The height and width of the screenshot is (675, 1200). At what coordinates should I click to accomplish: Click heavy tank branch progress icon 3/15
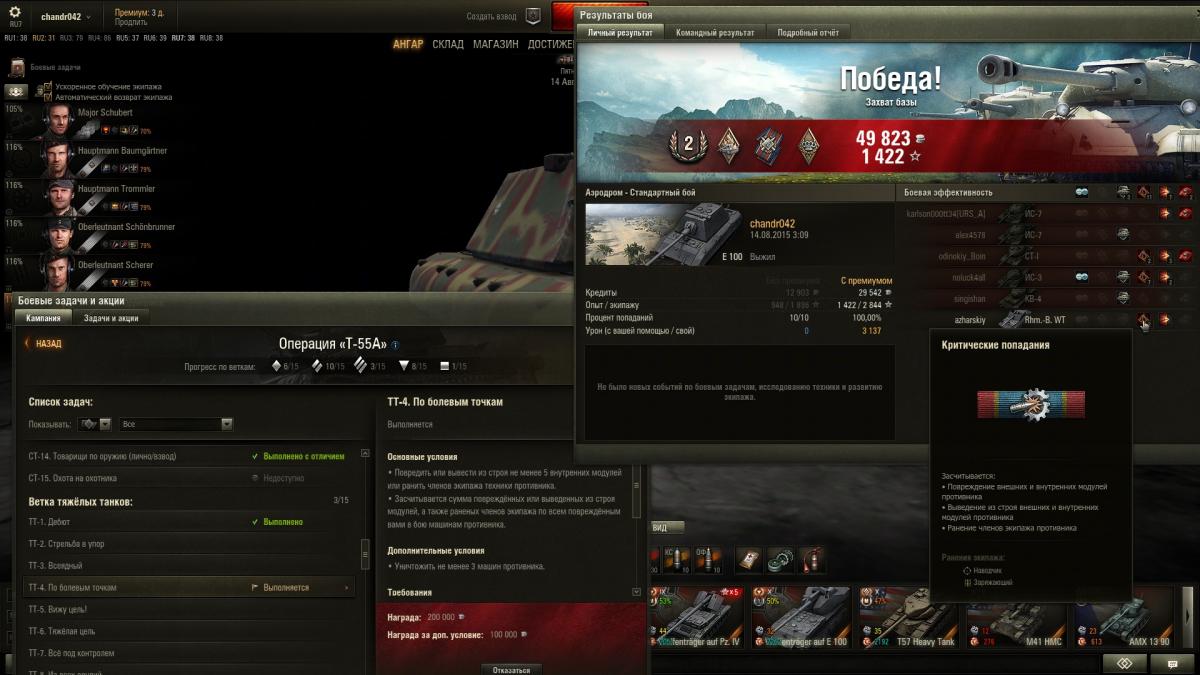coord(362,366)
